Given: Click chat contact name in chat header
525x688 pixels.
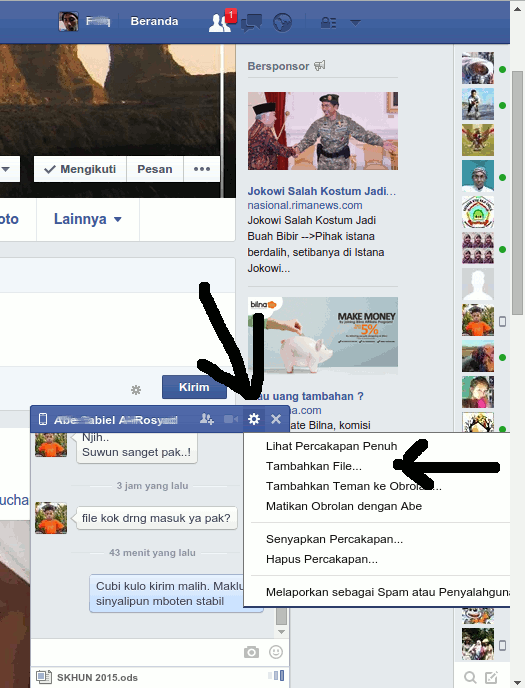Looking at the screenshot, I should [x=116, y=420].
